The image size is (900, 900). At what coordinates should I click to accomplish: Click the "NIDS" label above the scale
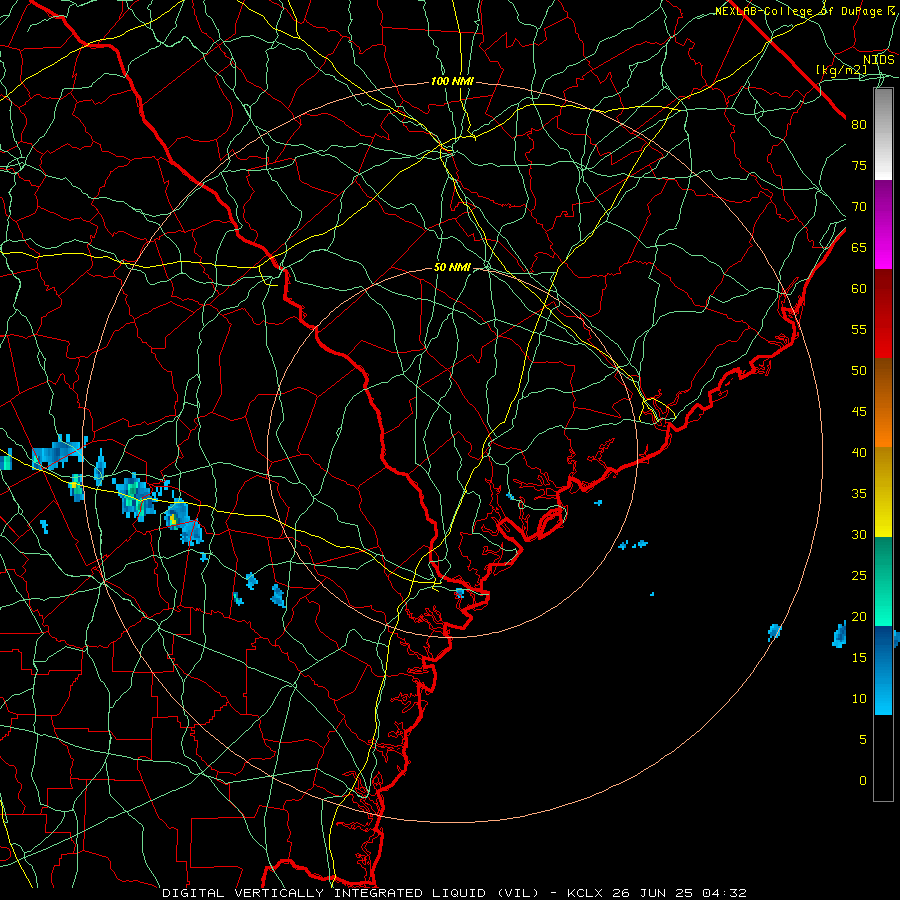(x=878, y=60)
